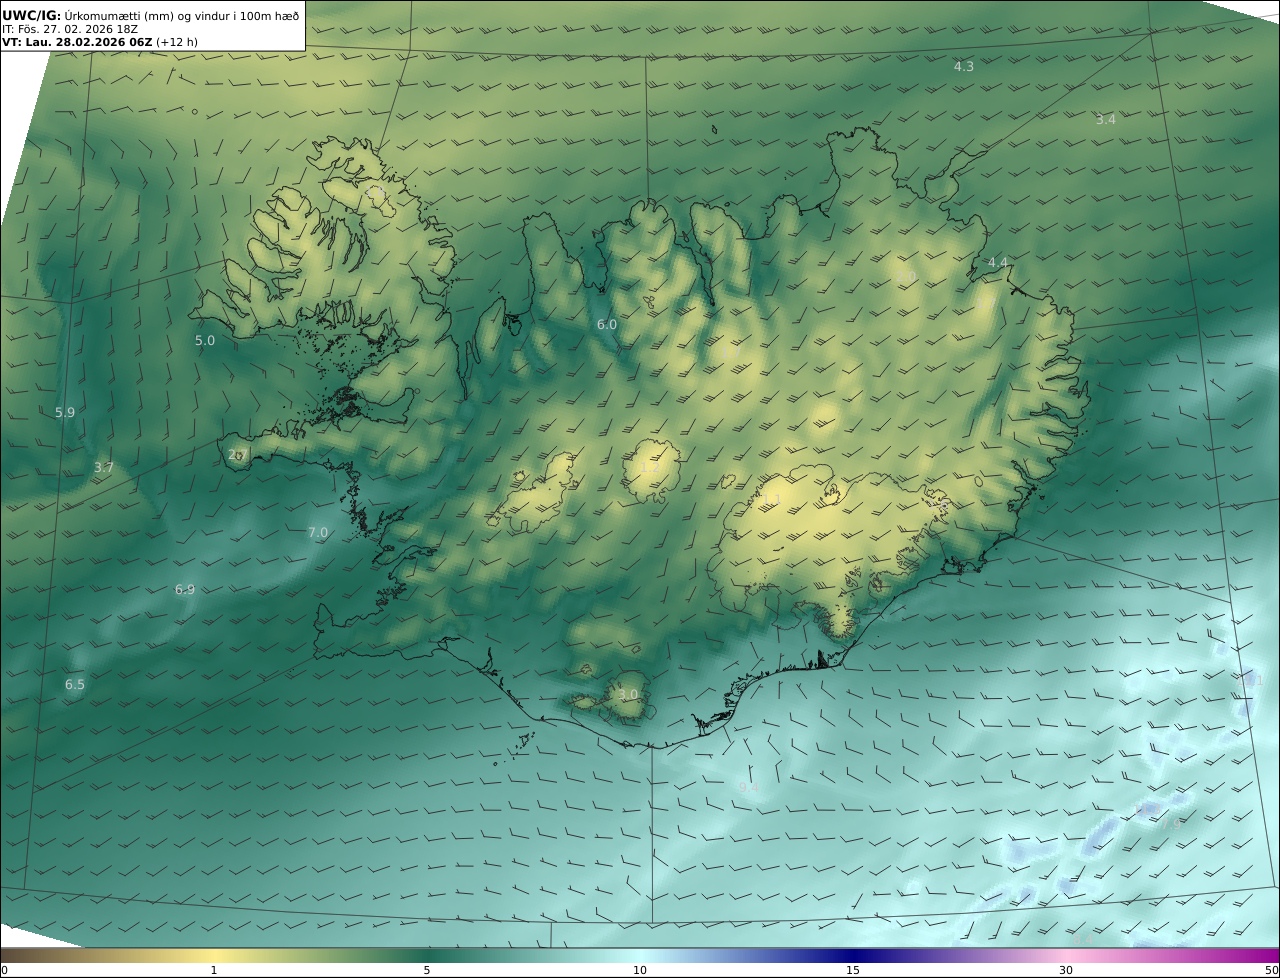Screen dimensions: 1280x978
Task: Select the valid time 'VT: Lau. 28.02.2026 06Z'
Action: [76, 42]
